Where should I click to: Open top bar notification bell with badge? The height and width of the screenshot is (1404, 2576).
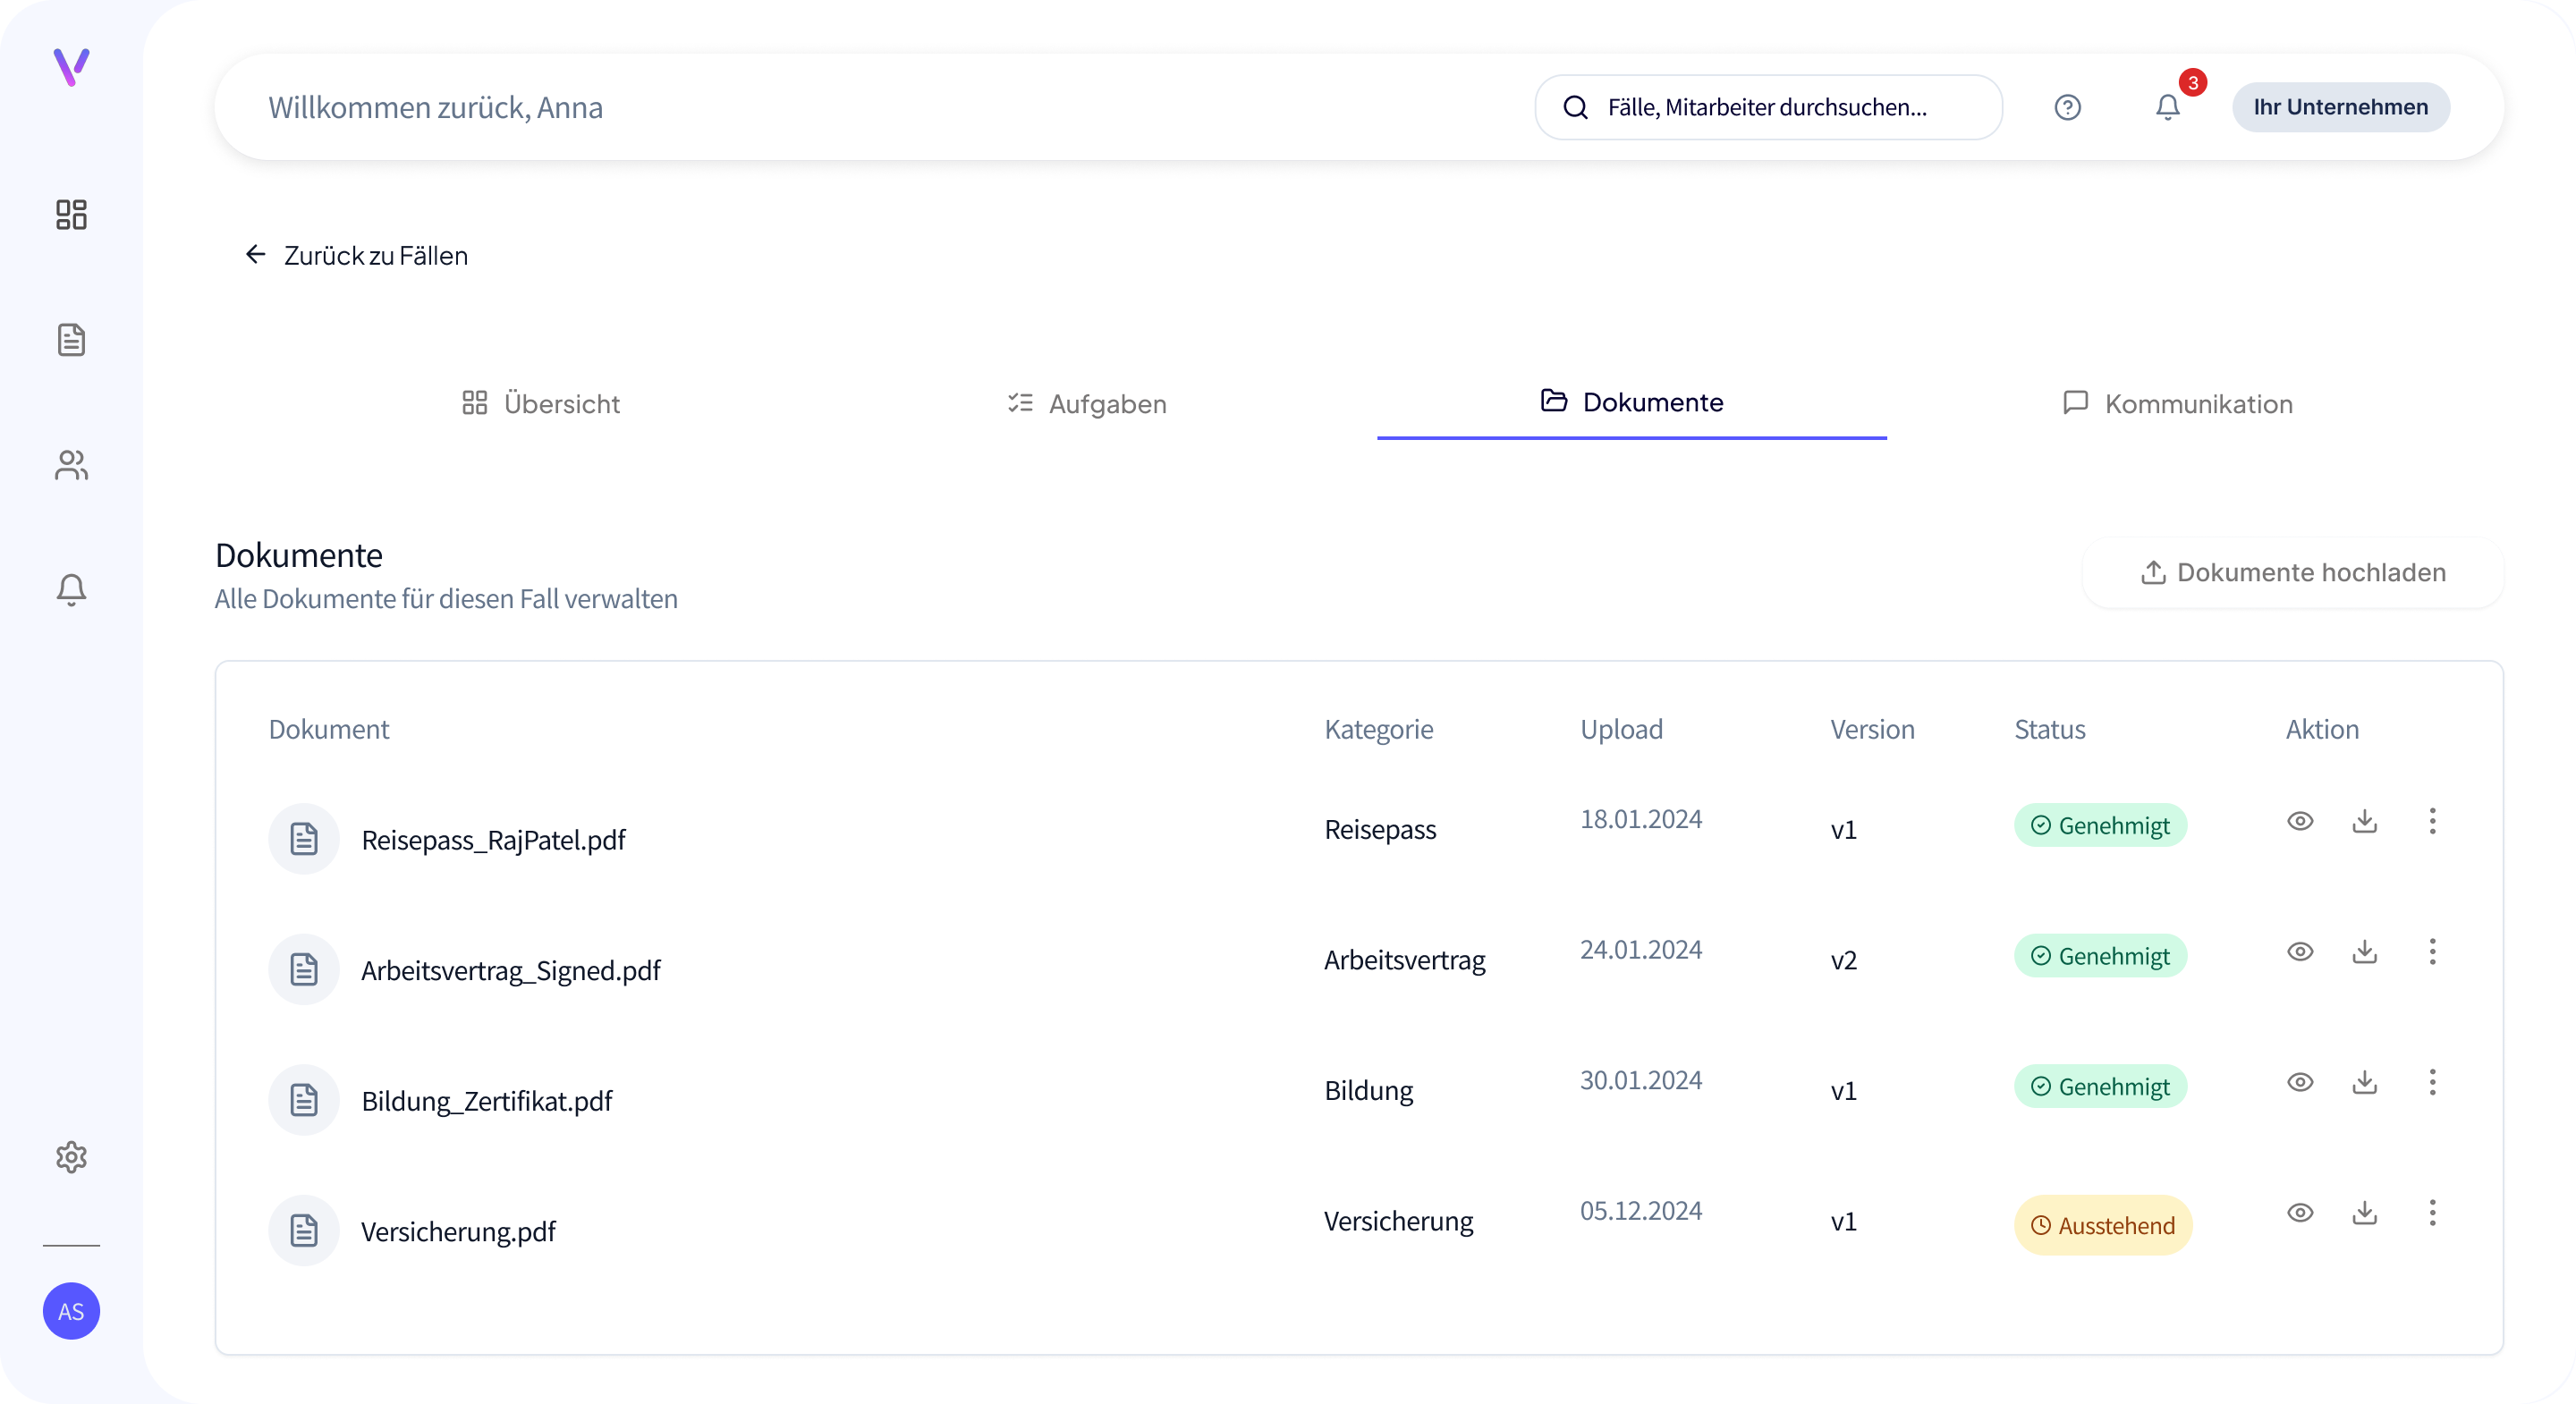(2167, 107)
